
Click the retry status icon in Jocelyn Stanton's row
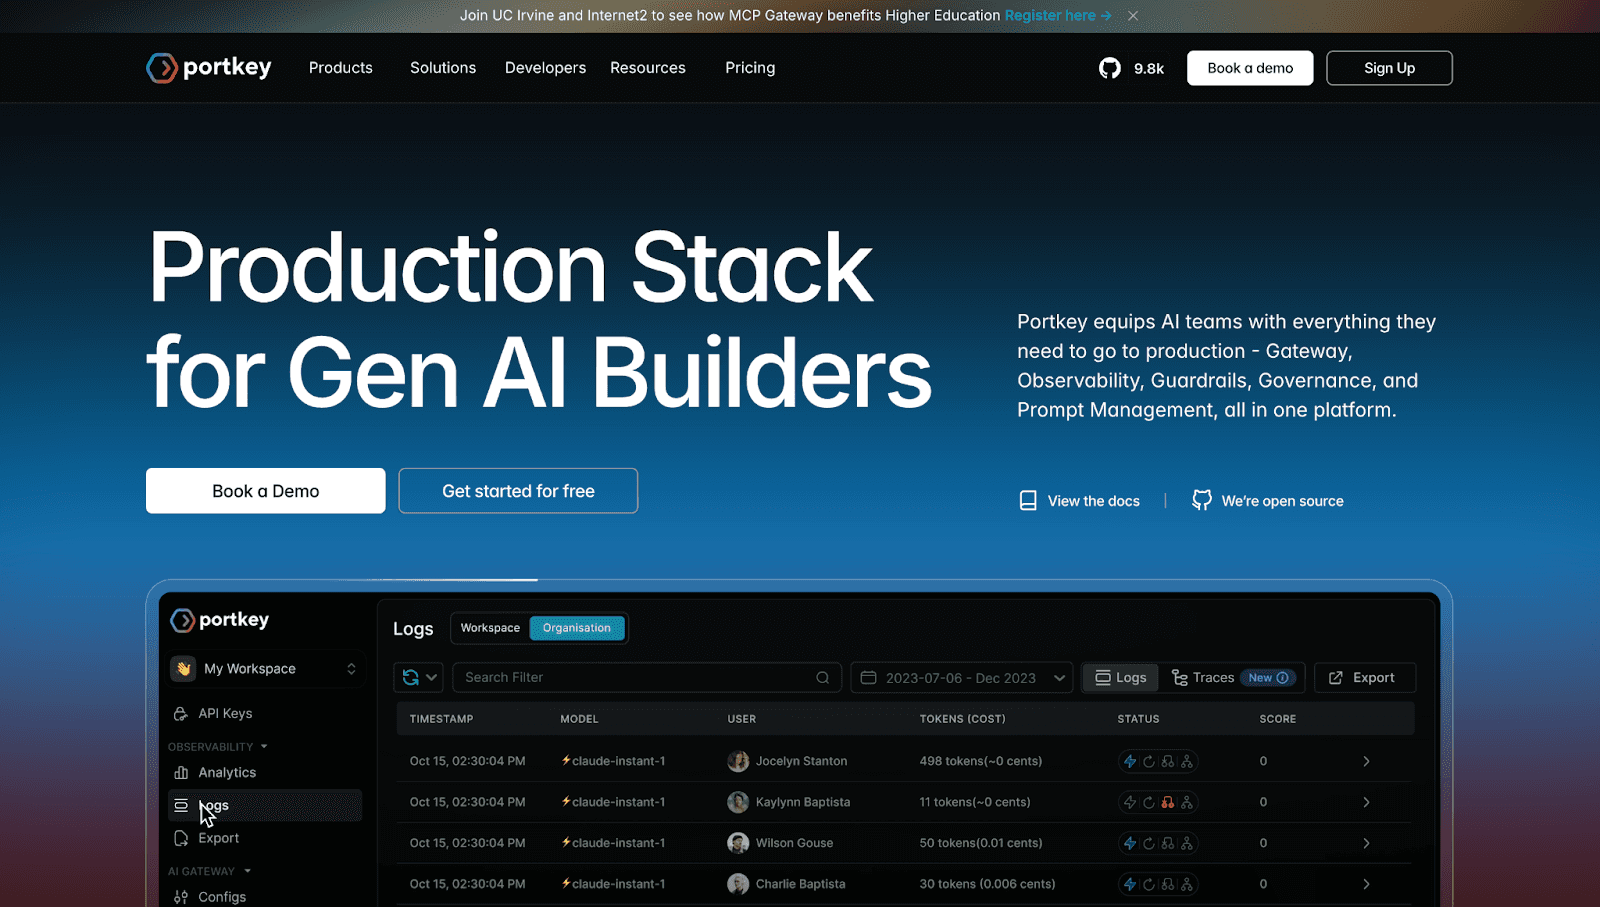click(x=1149, y=761)
